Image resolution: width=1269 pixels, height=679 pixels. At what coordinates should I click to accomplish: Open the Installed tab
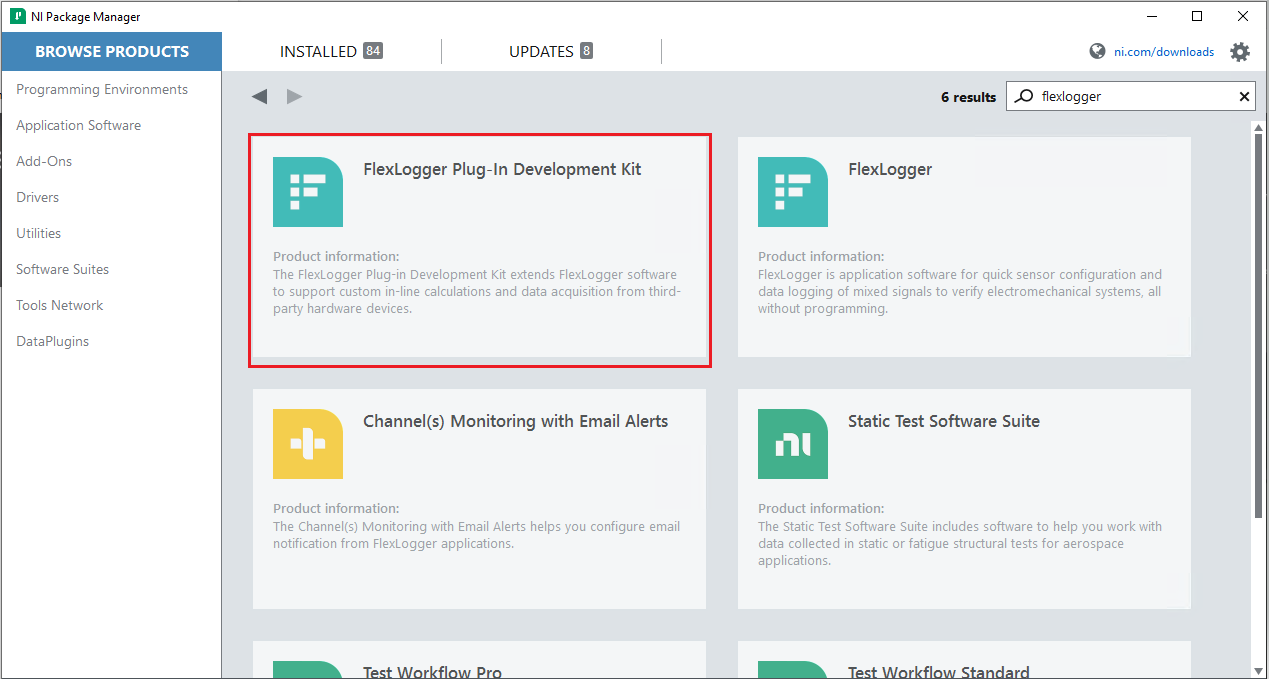click(331, 52)
